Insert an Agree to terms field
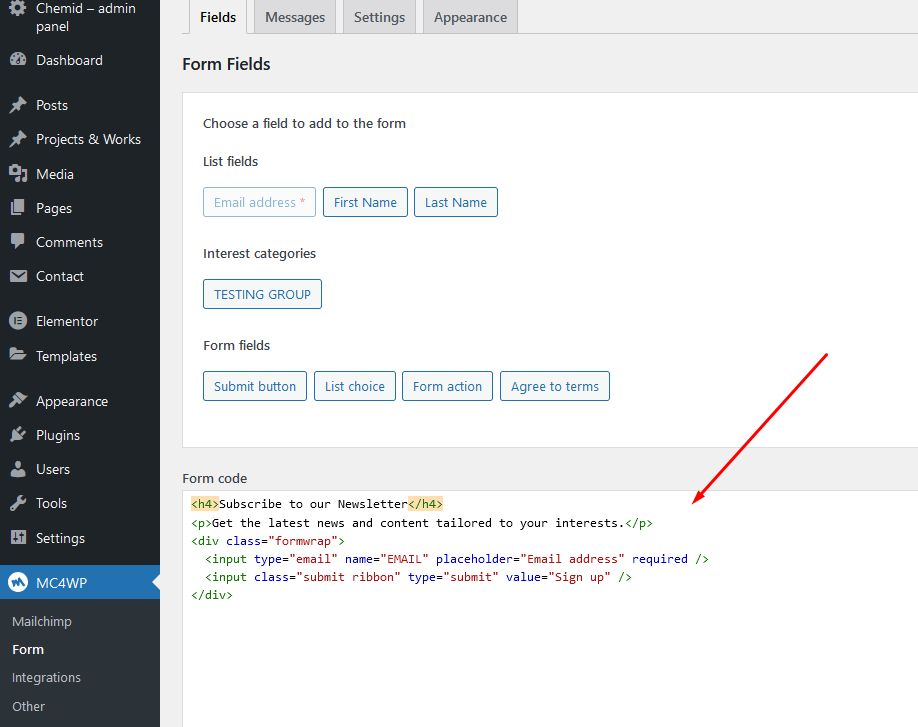918x727 pixels. click(554, 386)
